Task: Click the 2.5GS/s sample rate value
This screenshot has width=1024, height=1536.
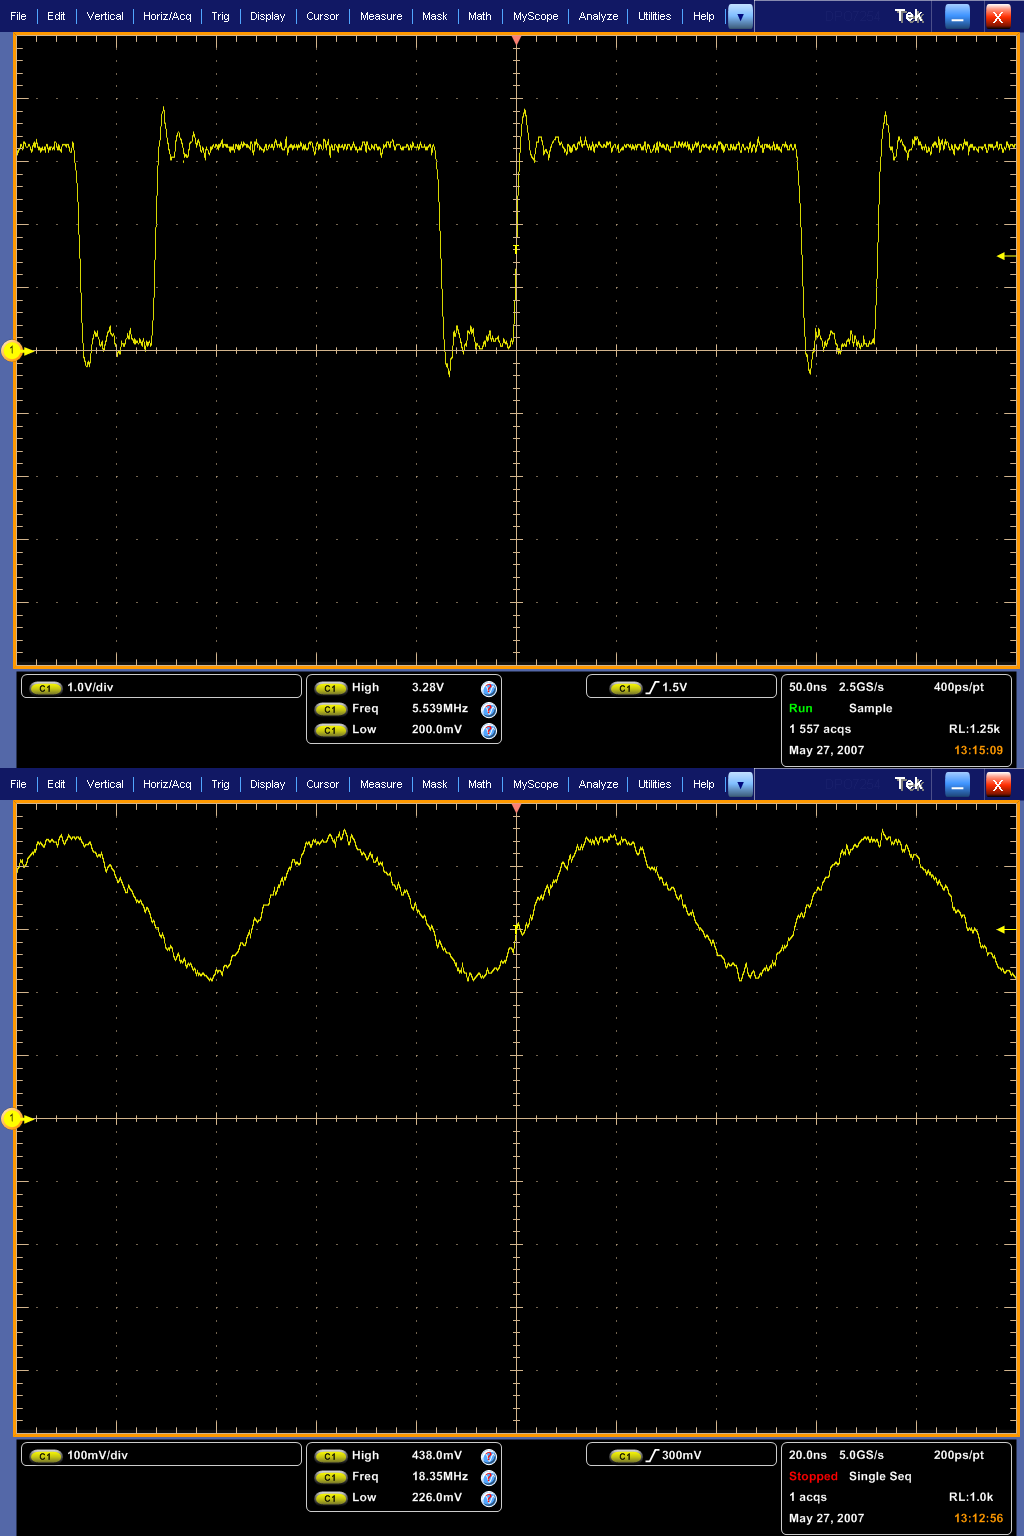Action: [x=861, y=688]
